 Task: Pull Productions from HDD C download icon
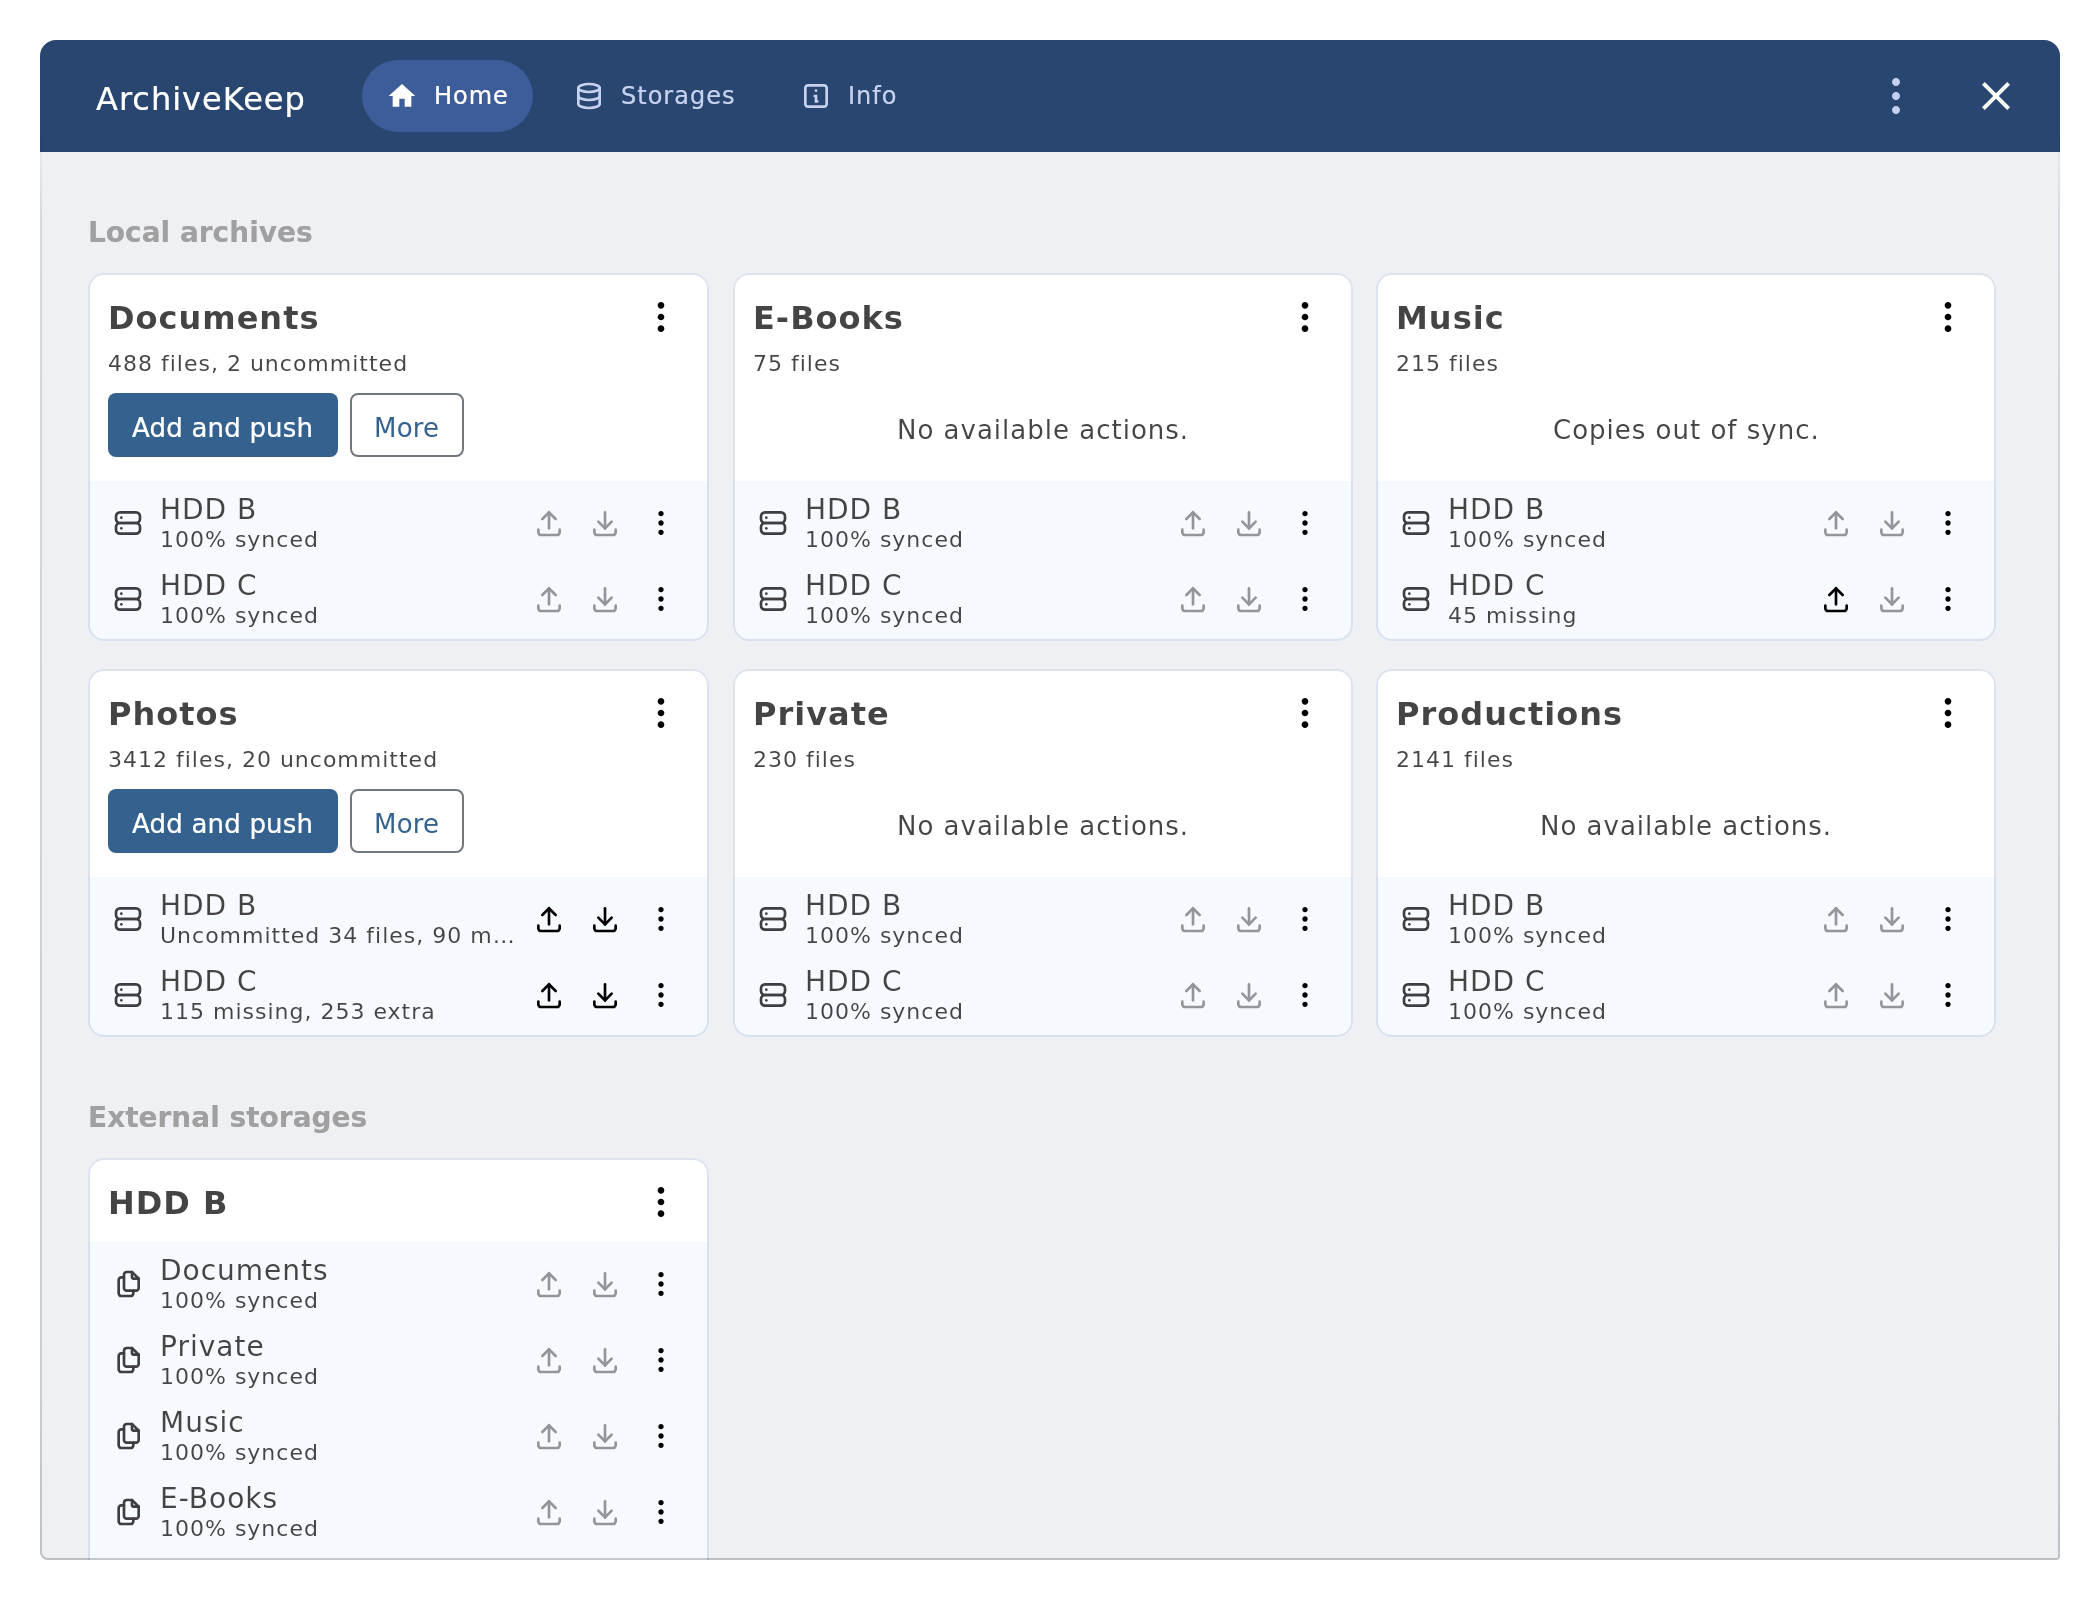1891,995
